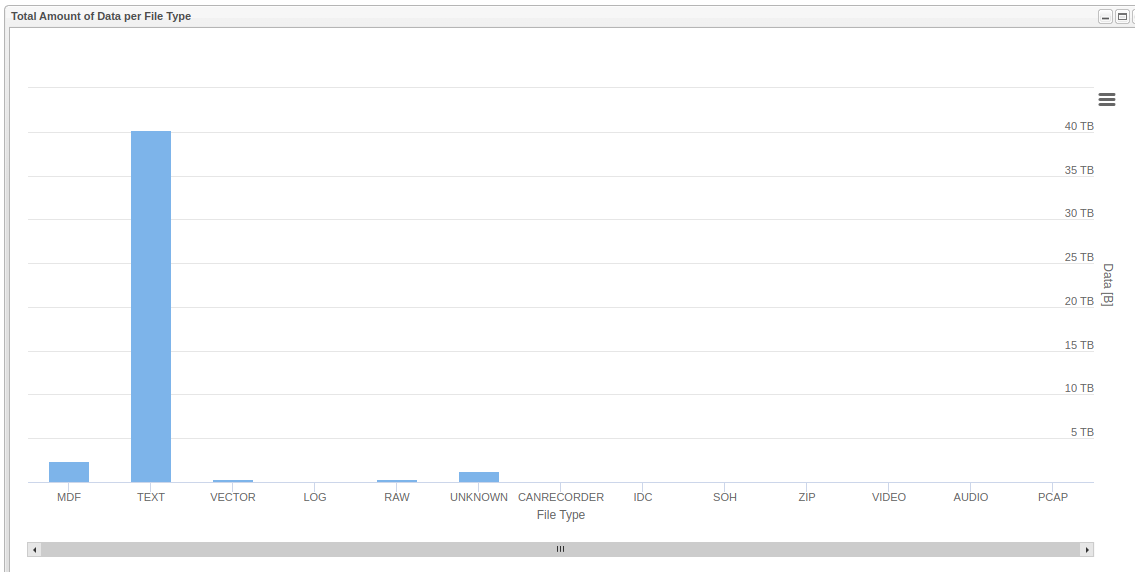The width and height of the screenshot is (1135, 572).
Task: Minimize the Total Amount of Data panel
Action: click(x=1105, y=17)
